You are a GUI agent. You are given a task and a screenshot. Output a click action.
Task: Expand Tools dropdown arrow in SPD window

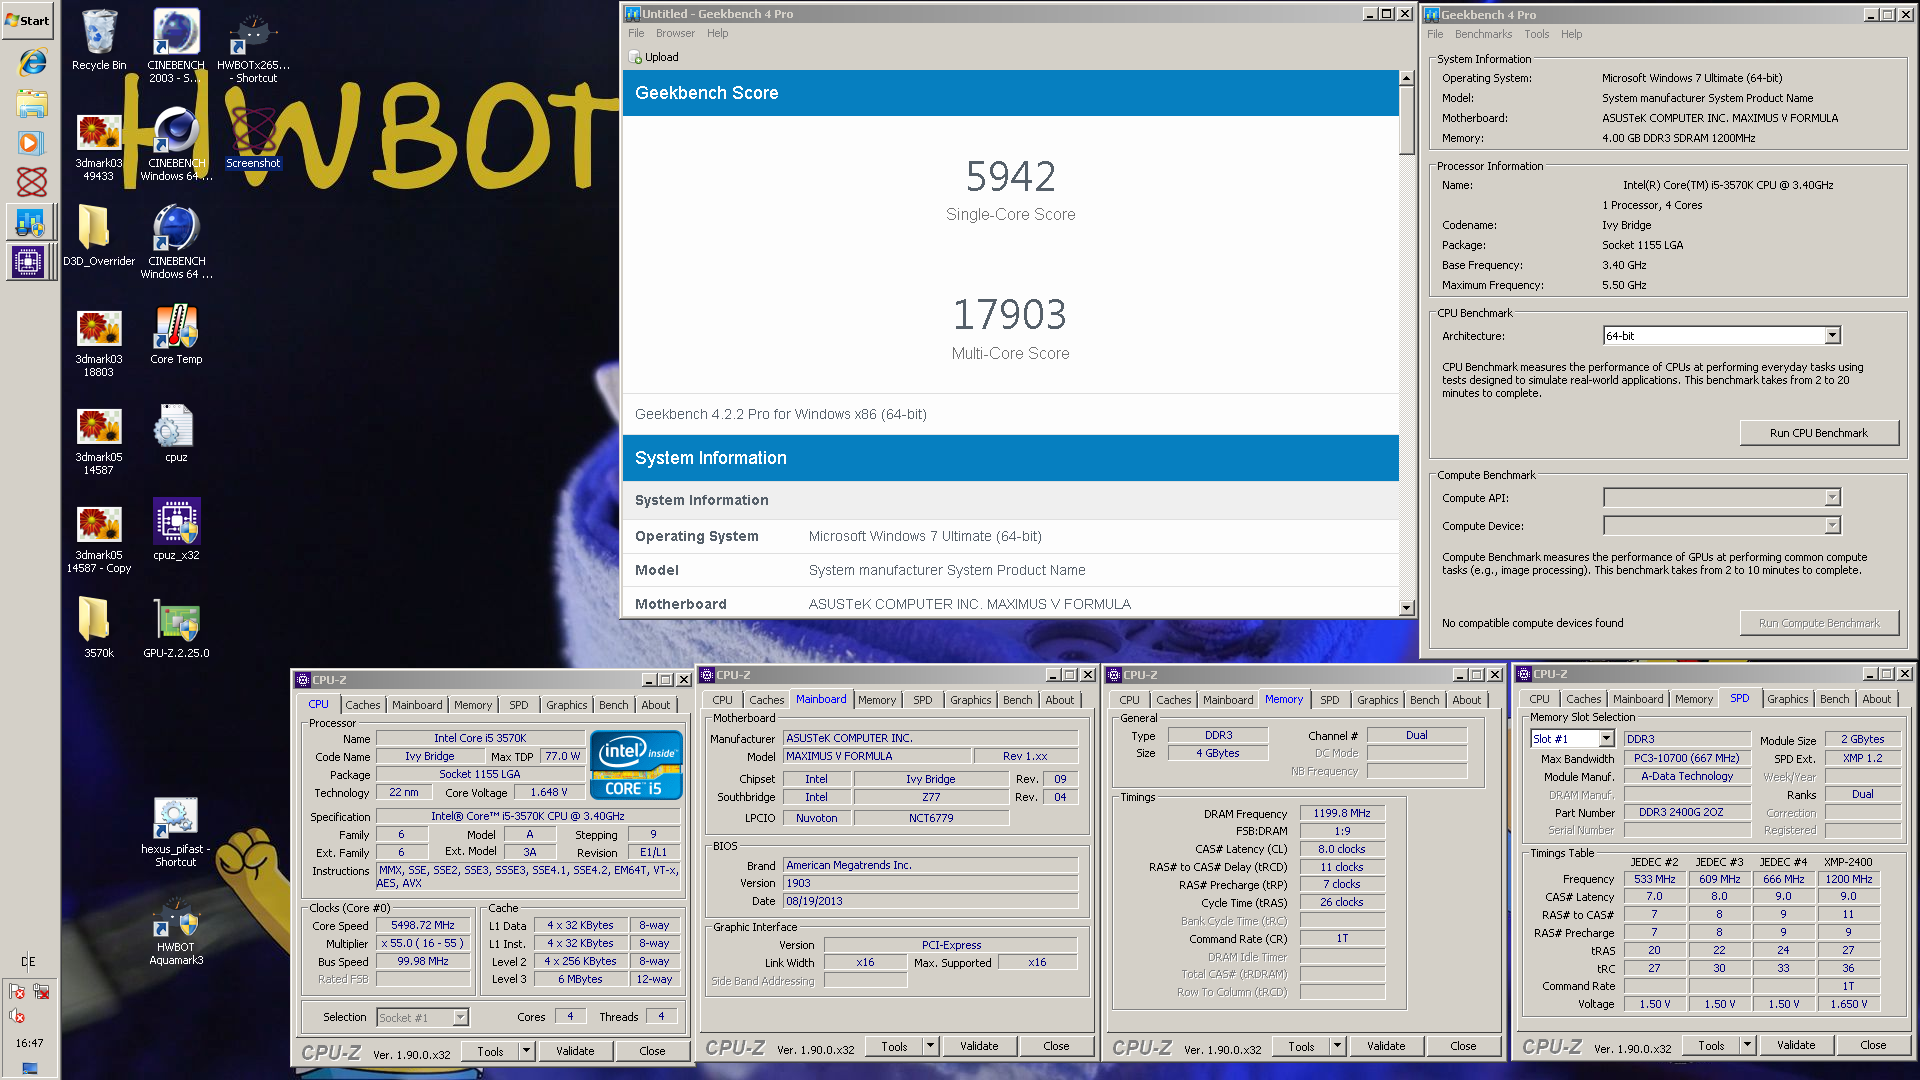(1748, 1045)
